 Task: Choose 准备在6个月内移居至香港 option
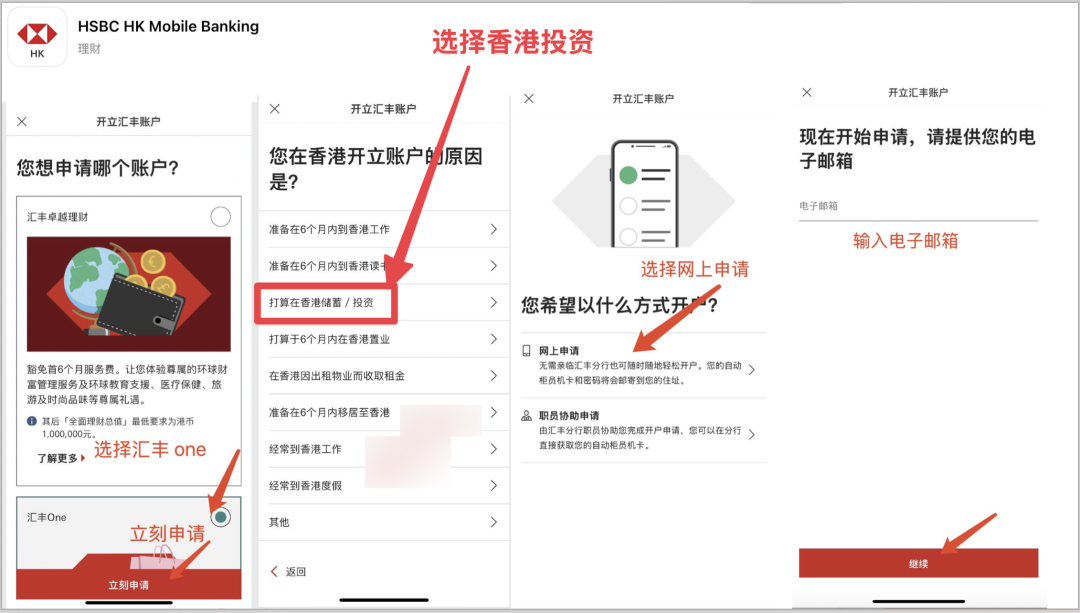(x=384, y=412)
